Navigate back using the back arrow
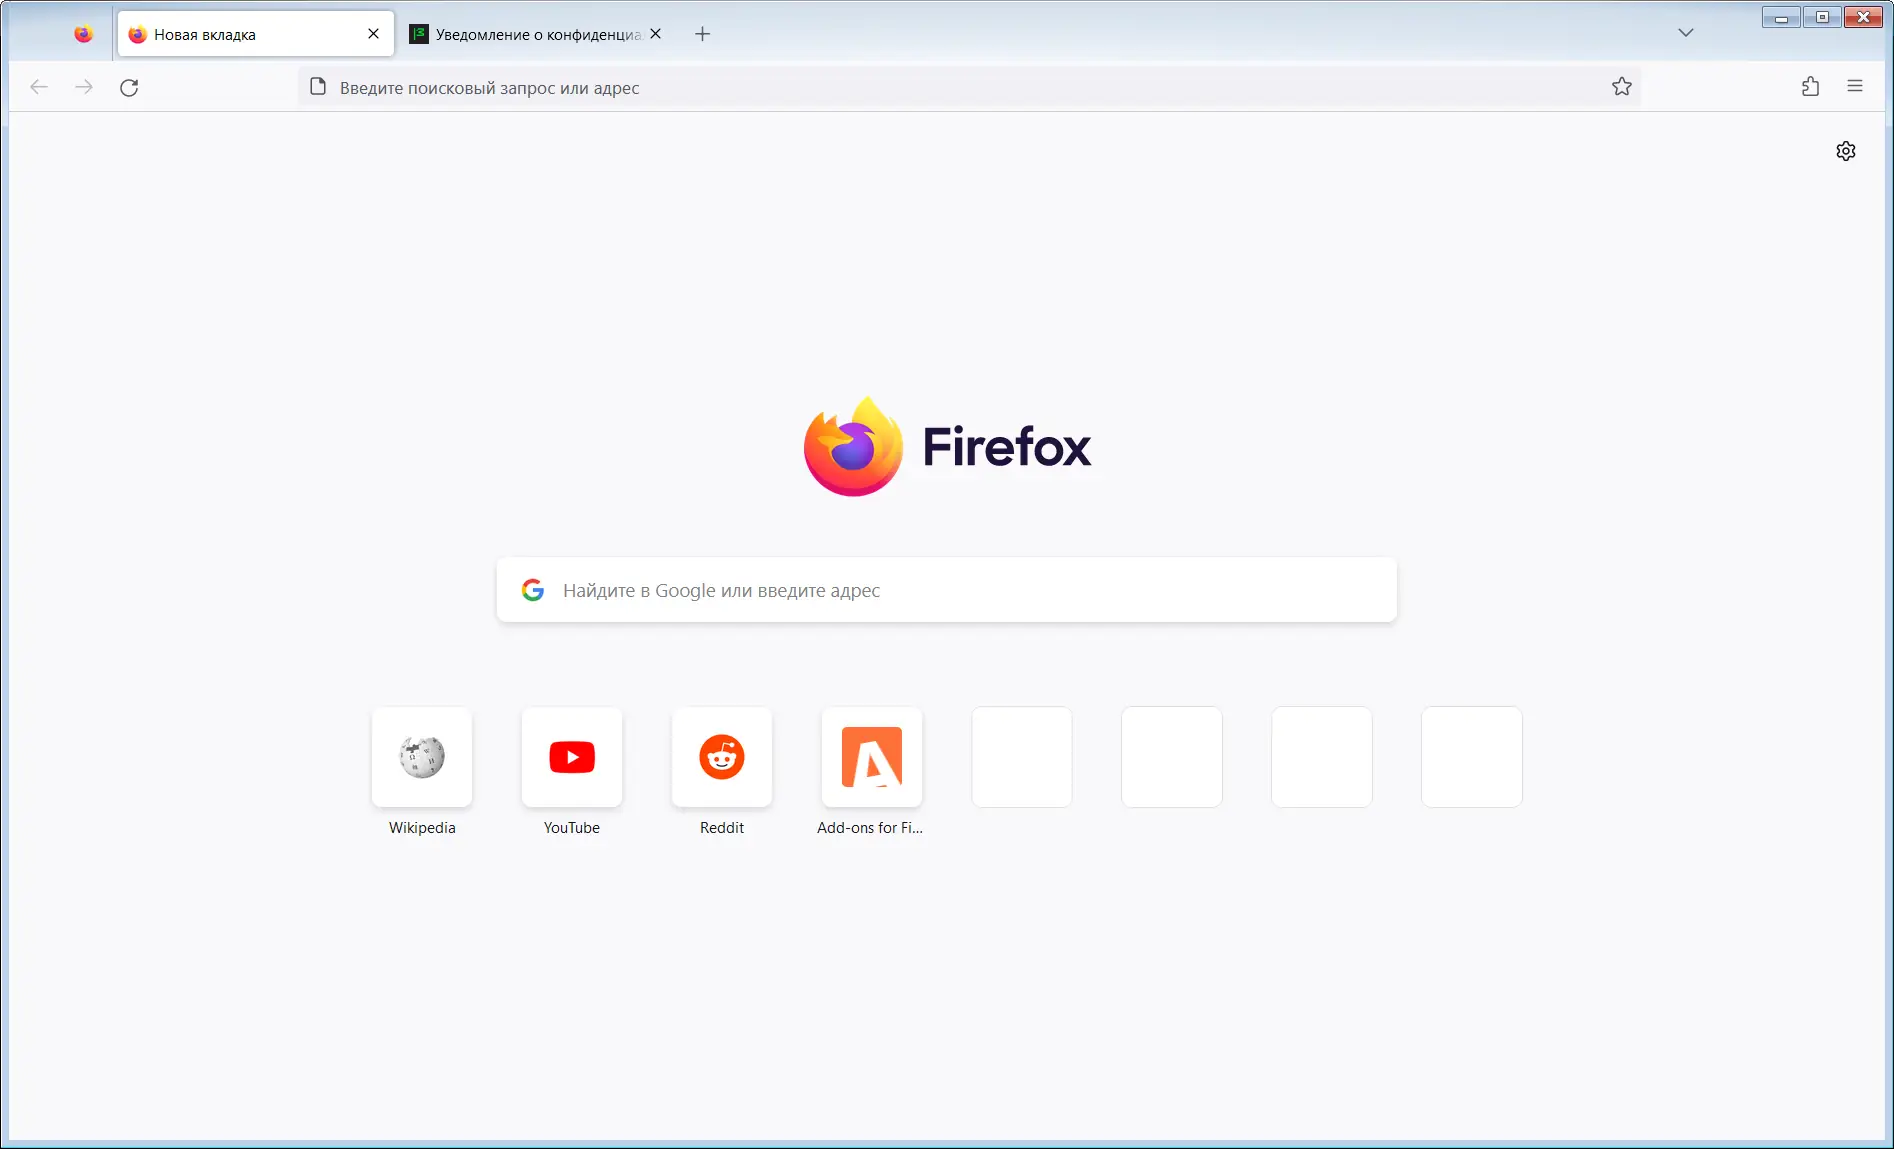 38,87
